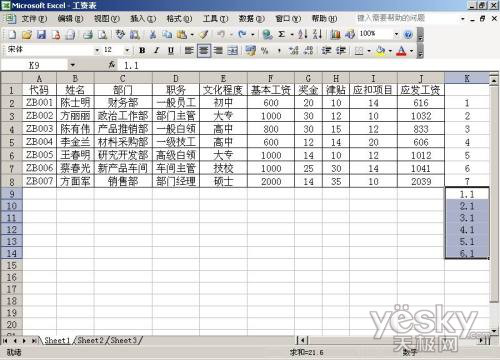Click the Insert Hyperlink globe icon

coord(267,34)
